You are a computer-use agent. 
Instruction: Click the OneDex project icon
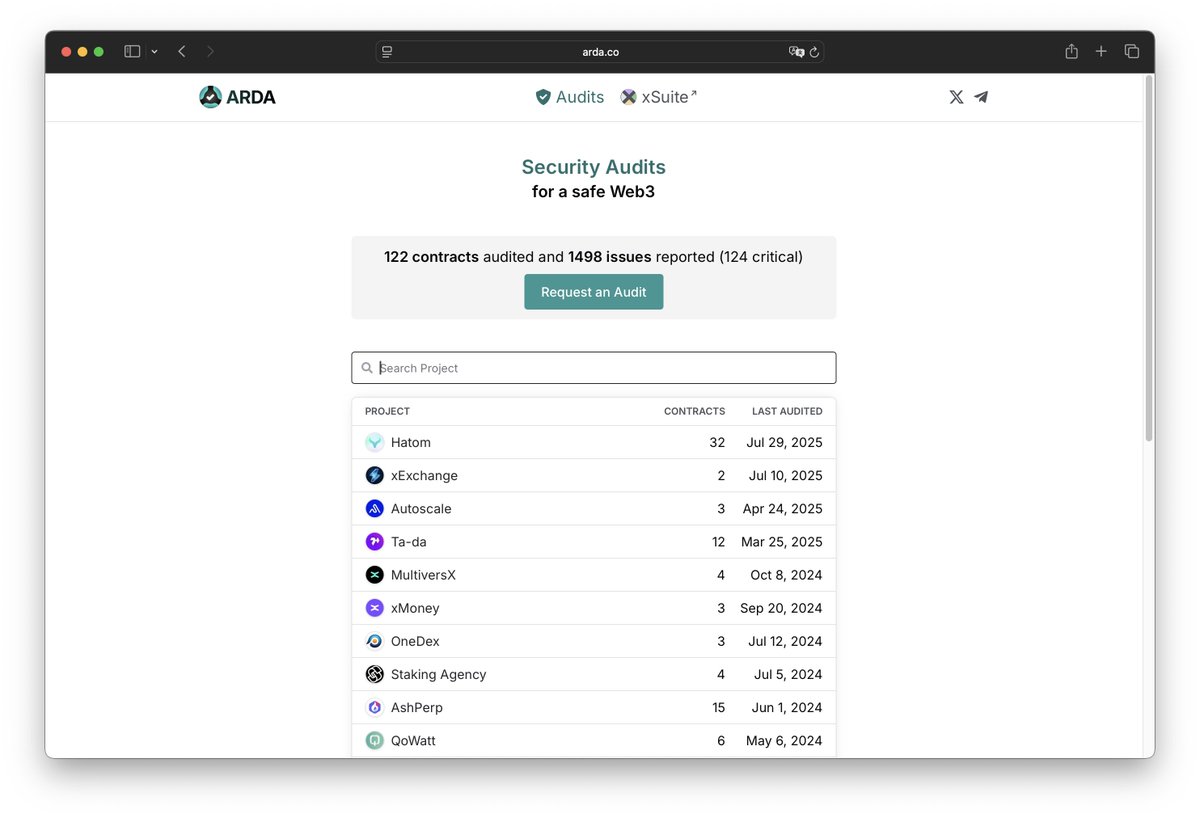pos(375,641)
